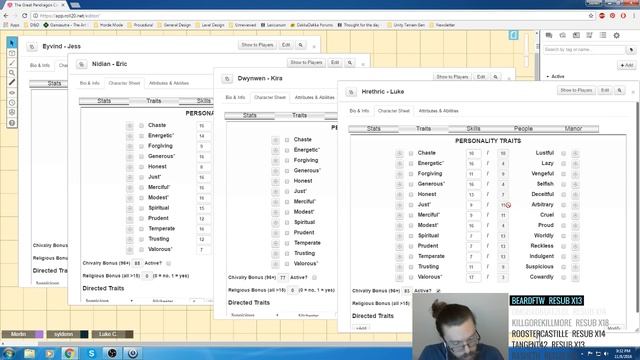Roll the Lustful dice button on Hrethric sheet
The image size is (640, 360).
coord(575,153)
